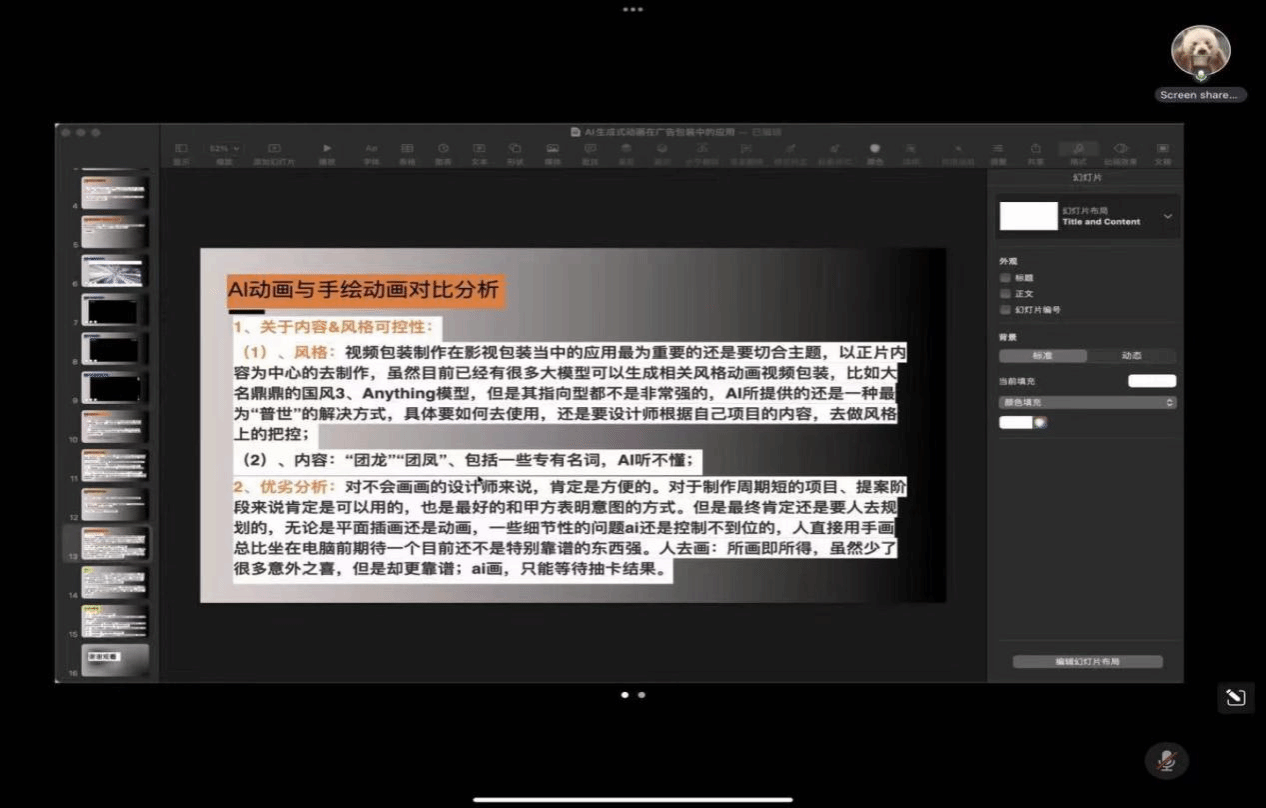
Task: Open the zoom percentage dropdown
Action: (x=224, y=148)
